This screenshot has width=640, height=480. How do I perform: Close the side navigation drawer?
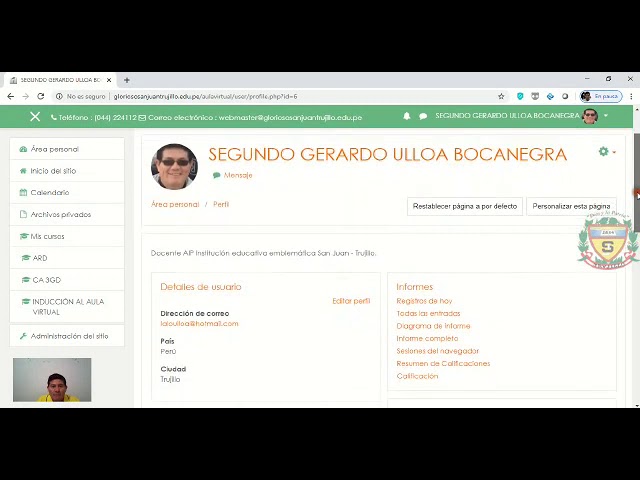point(35,117)
